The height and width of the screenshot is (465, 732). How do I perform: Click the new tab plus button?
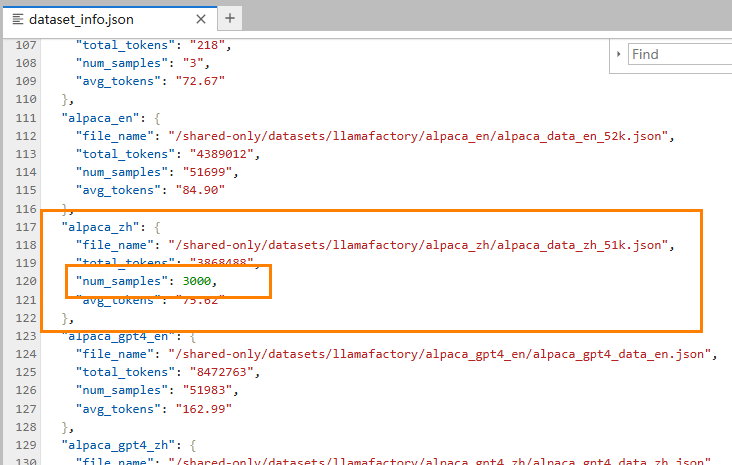229,18
